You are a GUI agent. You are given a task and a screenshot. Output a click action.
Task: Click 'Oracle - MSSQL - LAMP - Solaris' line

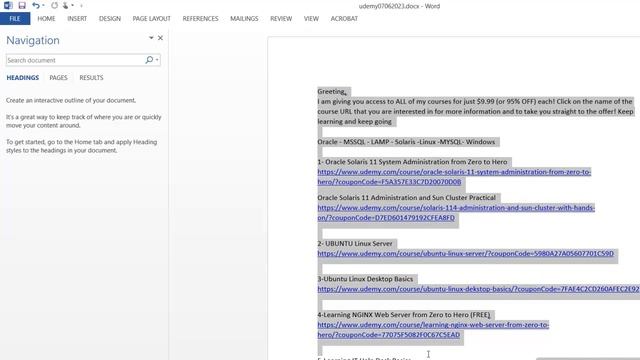(x=406, y=142)
